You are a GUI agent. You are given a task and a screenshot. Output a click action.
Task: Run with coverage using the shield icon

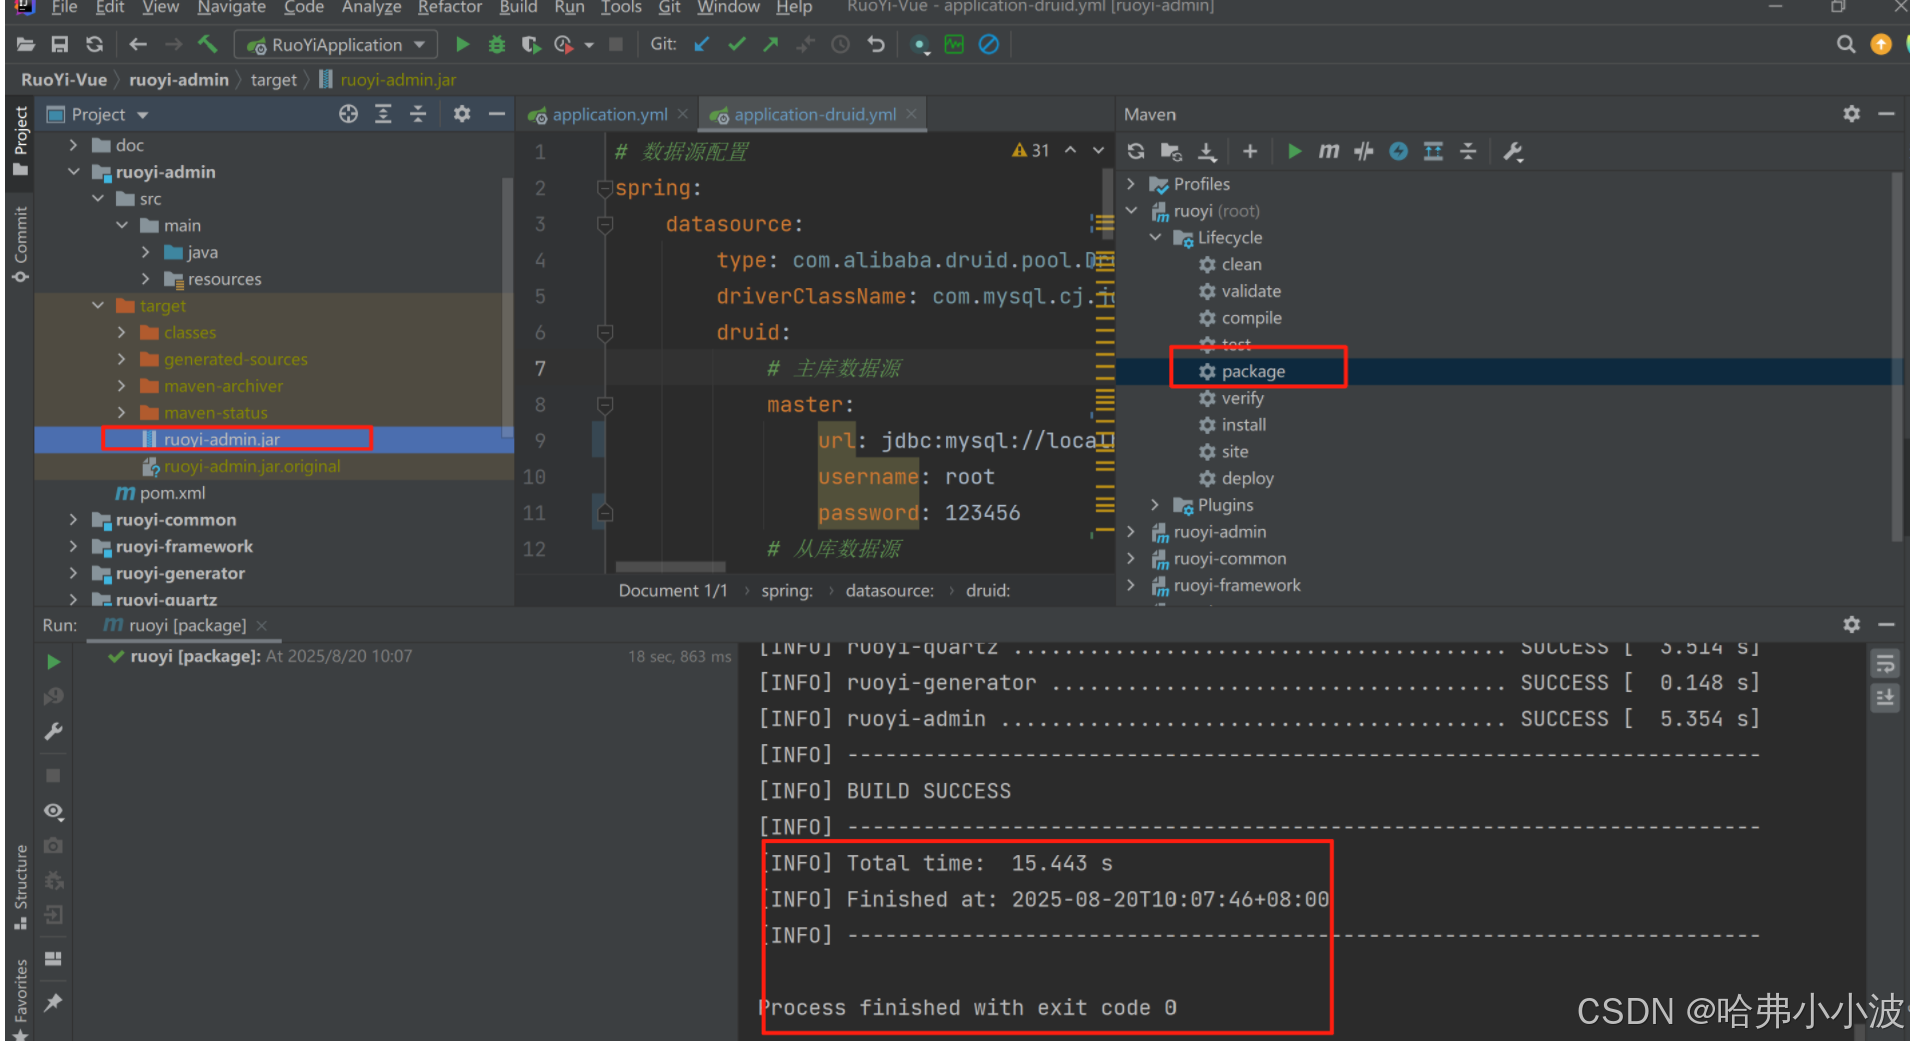click(530, 44)
